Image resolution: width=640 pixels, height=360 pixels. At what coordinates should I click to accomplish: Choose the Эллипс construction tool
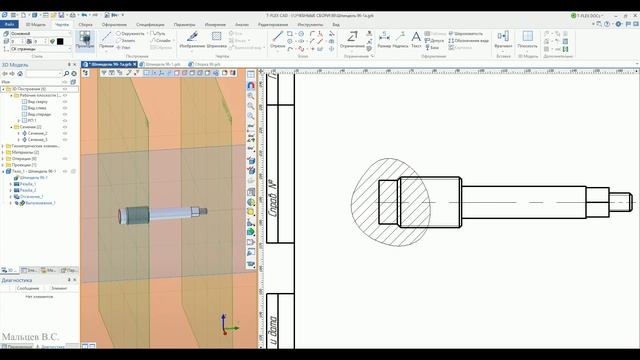[x=126, y=40]
